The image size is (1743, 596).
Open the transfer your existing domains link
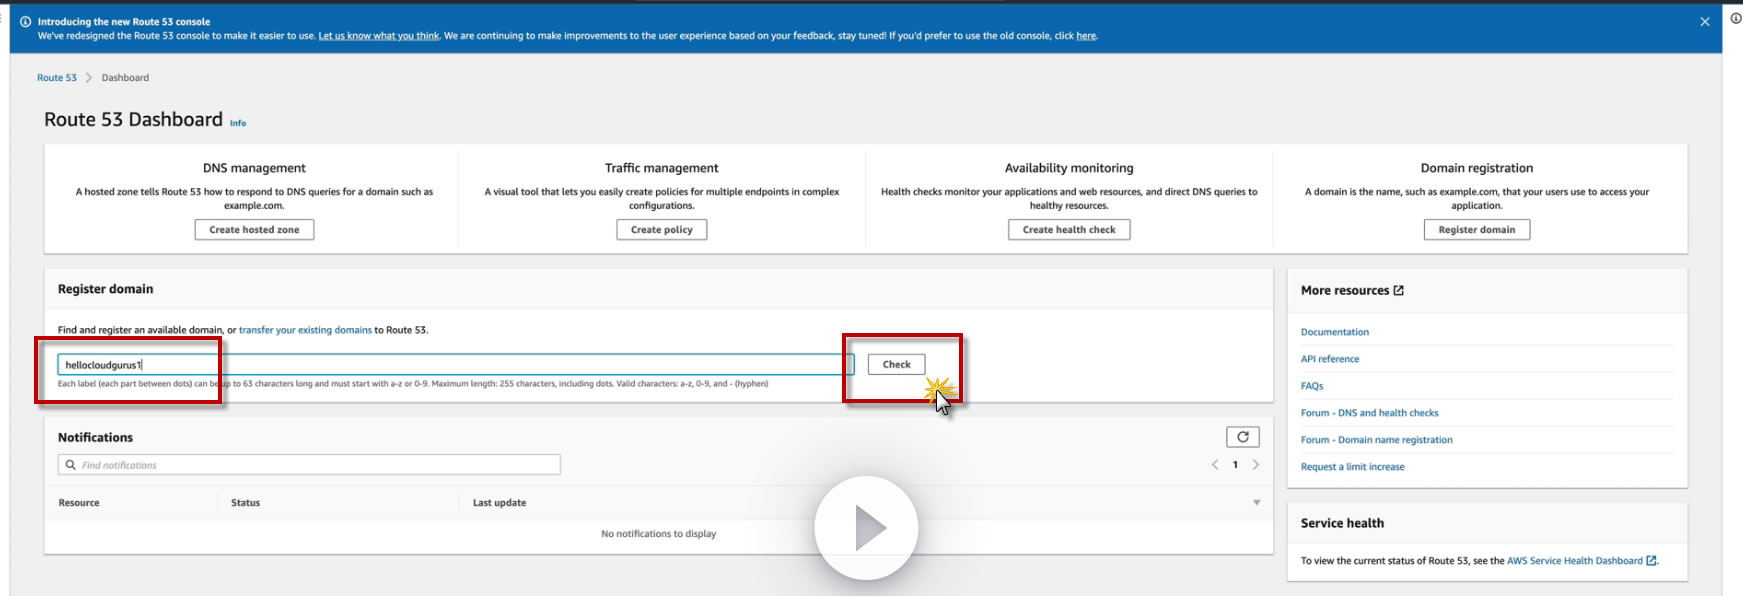click(305, 330)
